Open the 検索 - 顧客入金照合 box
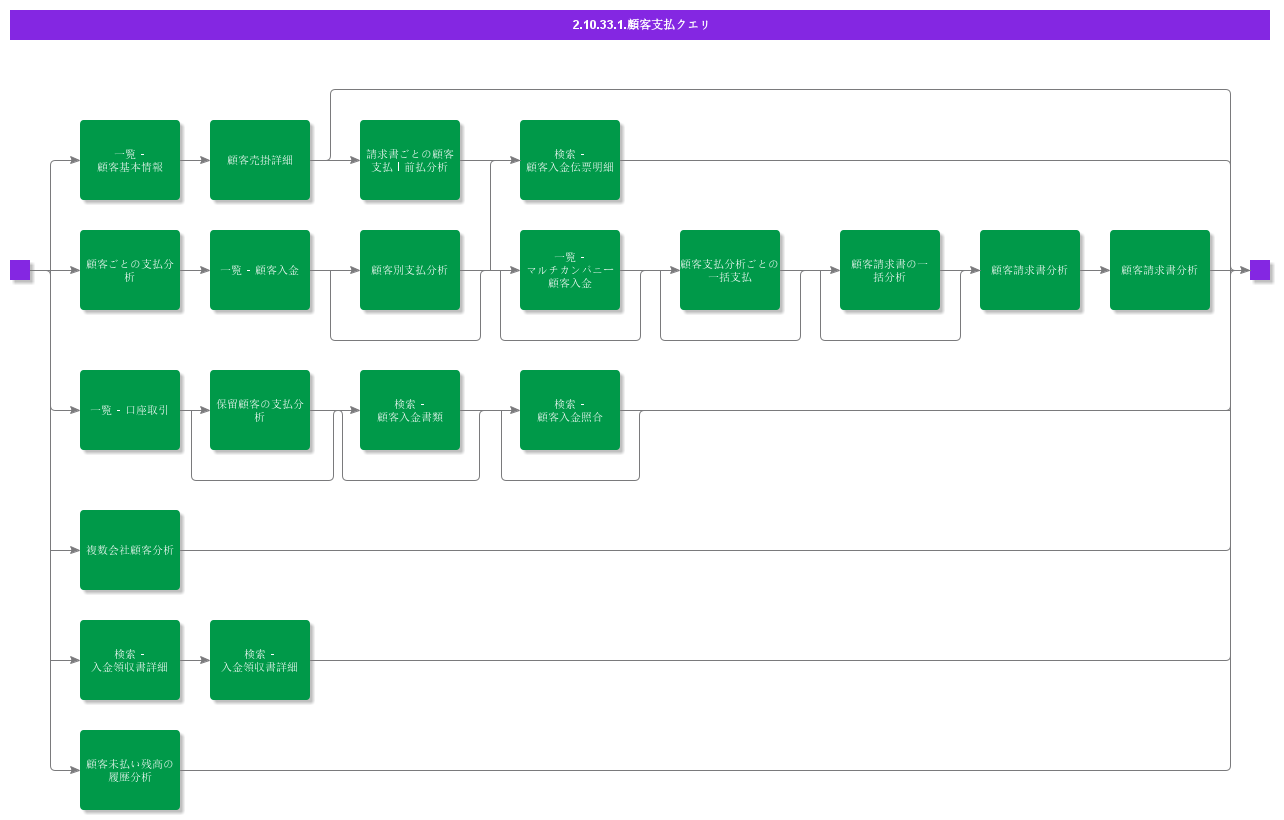Viewport: 1284px width, 820px height. (x=570, y=410)
